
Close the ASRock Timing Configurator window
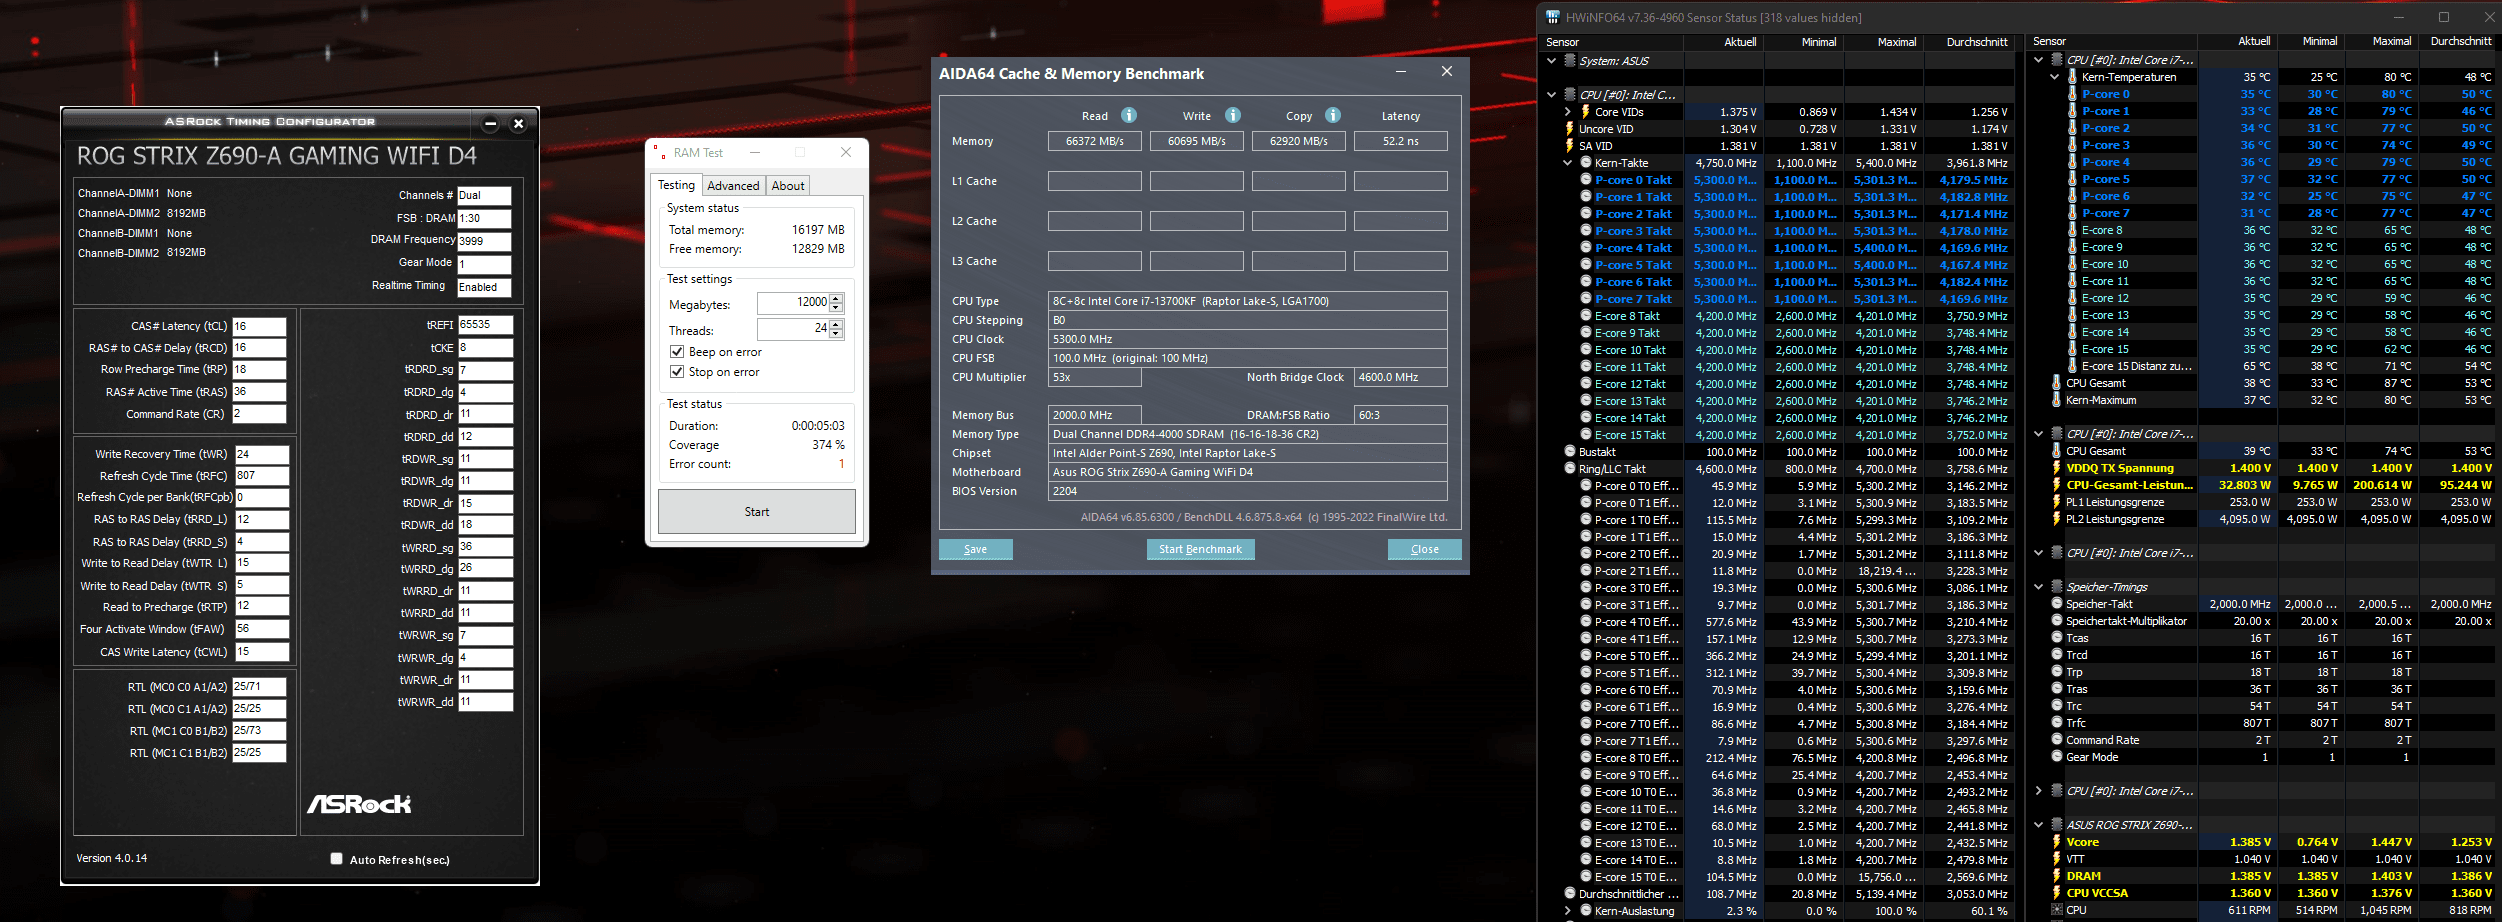click(x=518, y=124)
